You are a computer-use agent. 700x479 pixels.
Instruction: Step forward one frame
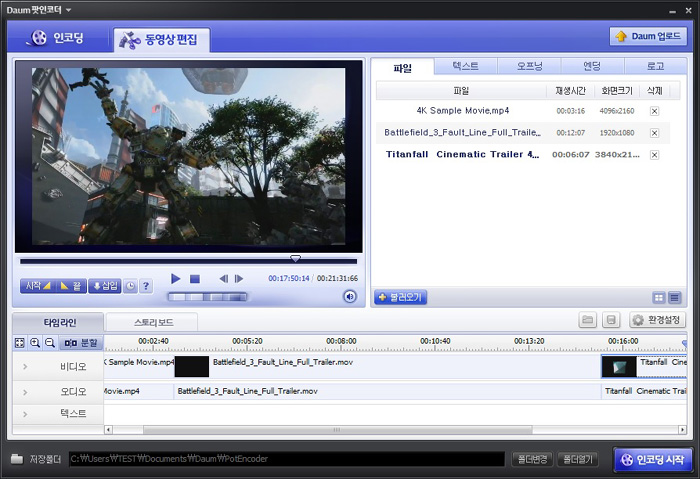tap(239, 279)
